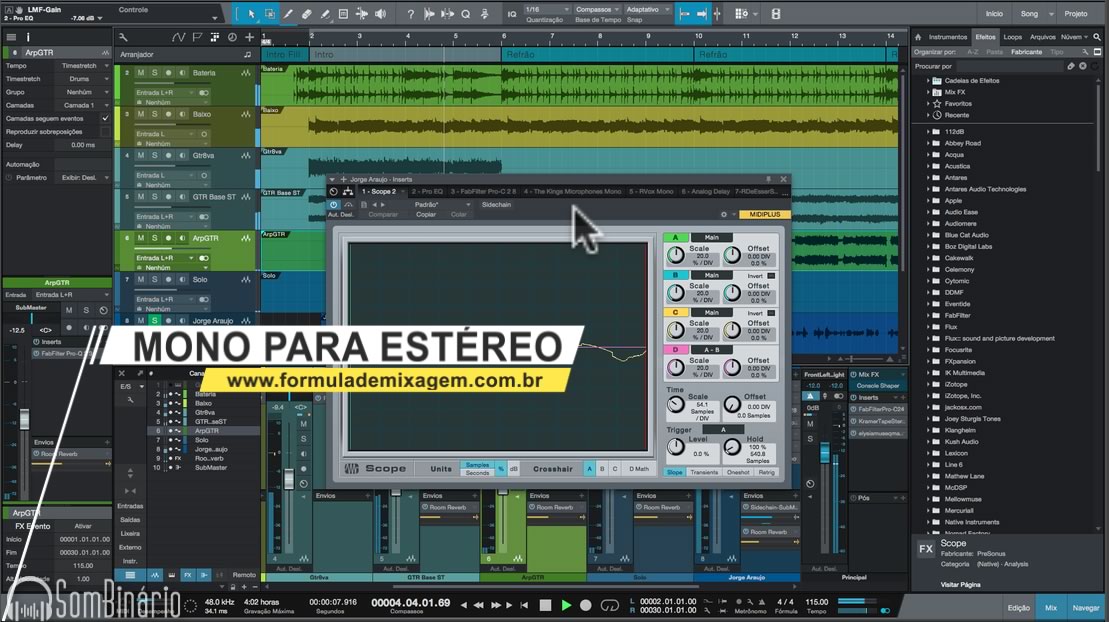Screen dimensions: 1109x622
Task: Mute the Bateria track
Action: pos(141,73)
